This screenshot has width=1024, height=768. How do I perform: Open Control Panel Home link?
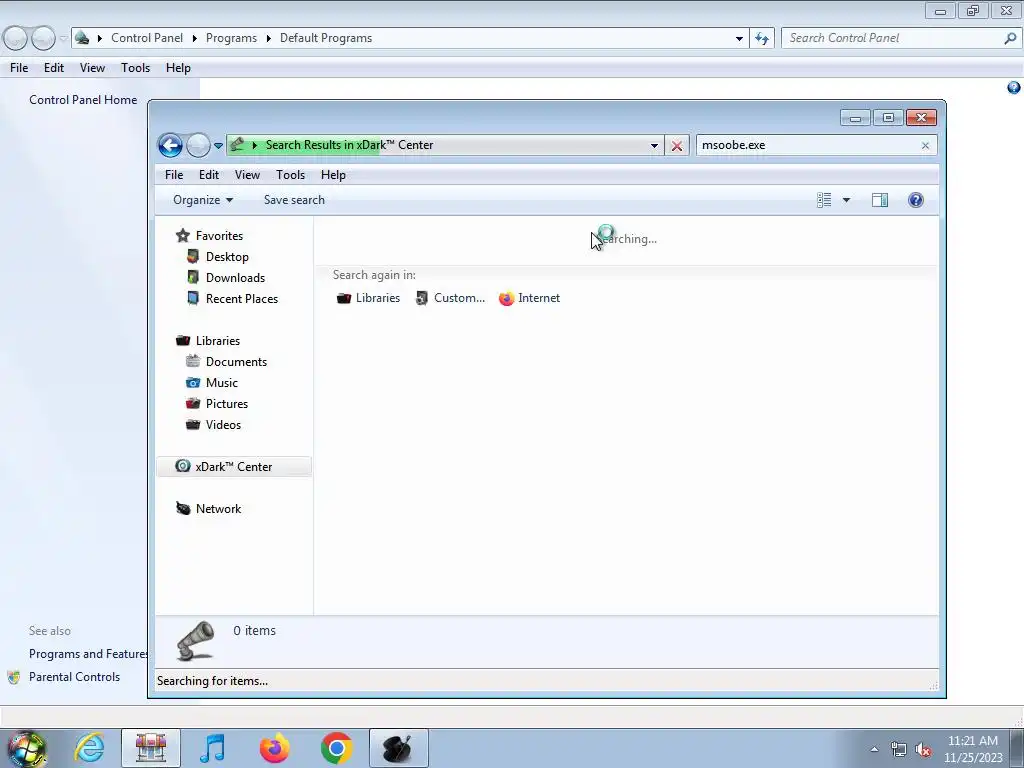coord(83,100)
